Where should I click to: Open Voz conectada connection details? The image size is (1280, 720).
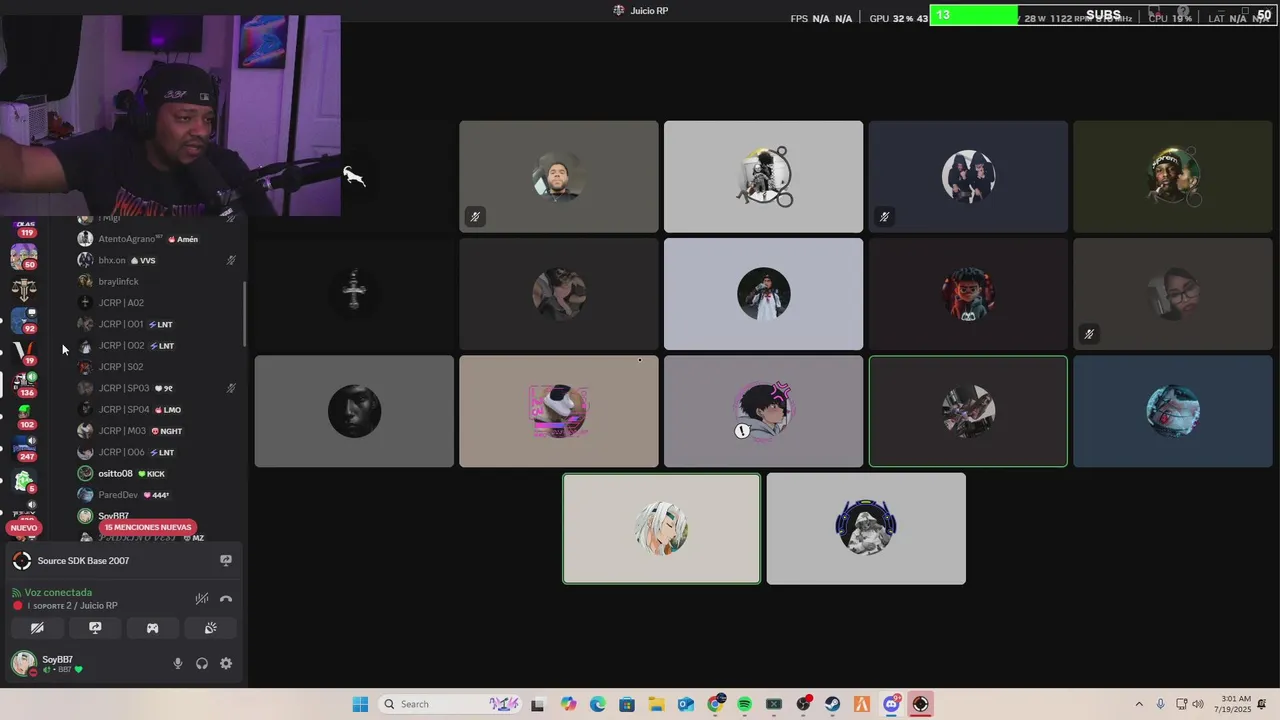(58, 593)
